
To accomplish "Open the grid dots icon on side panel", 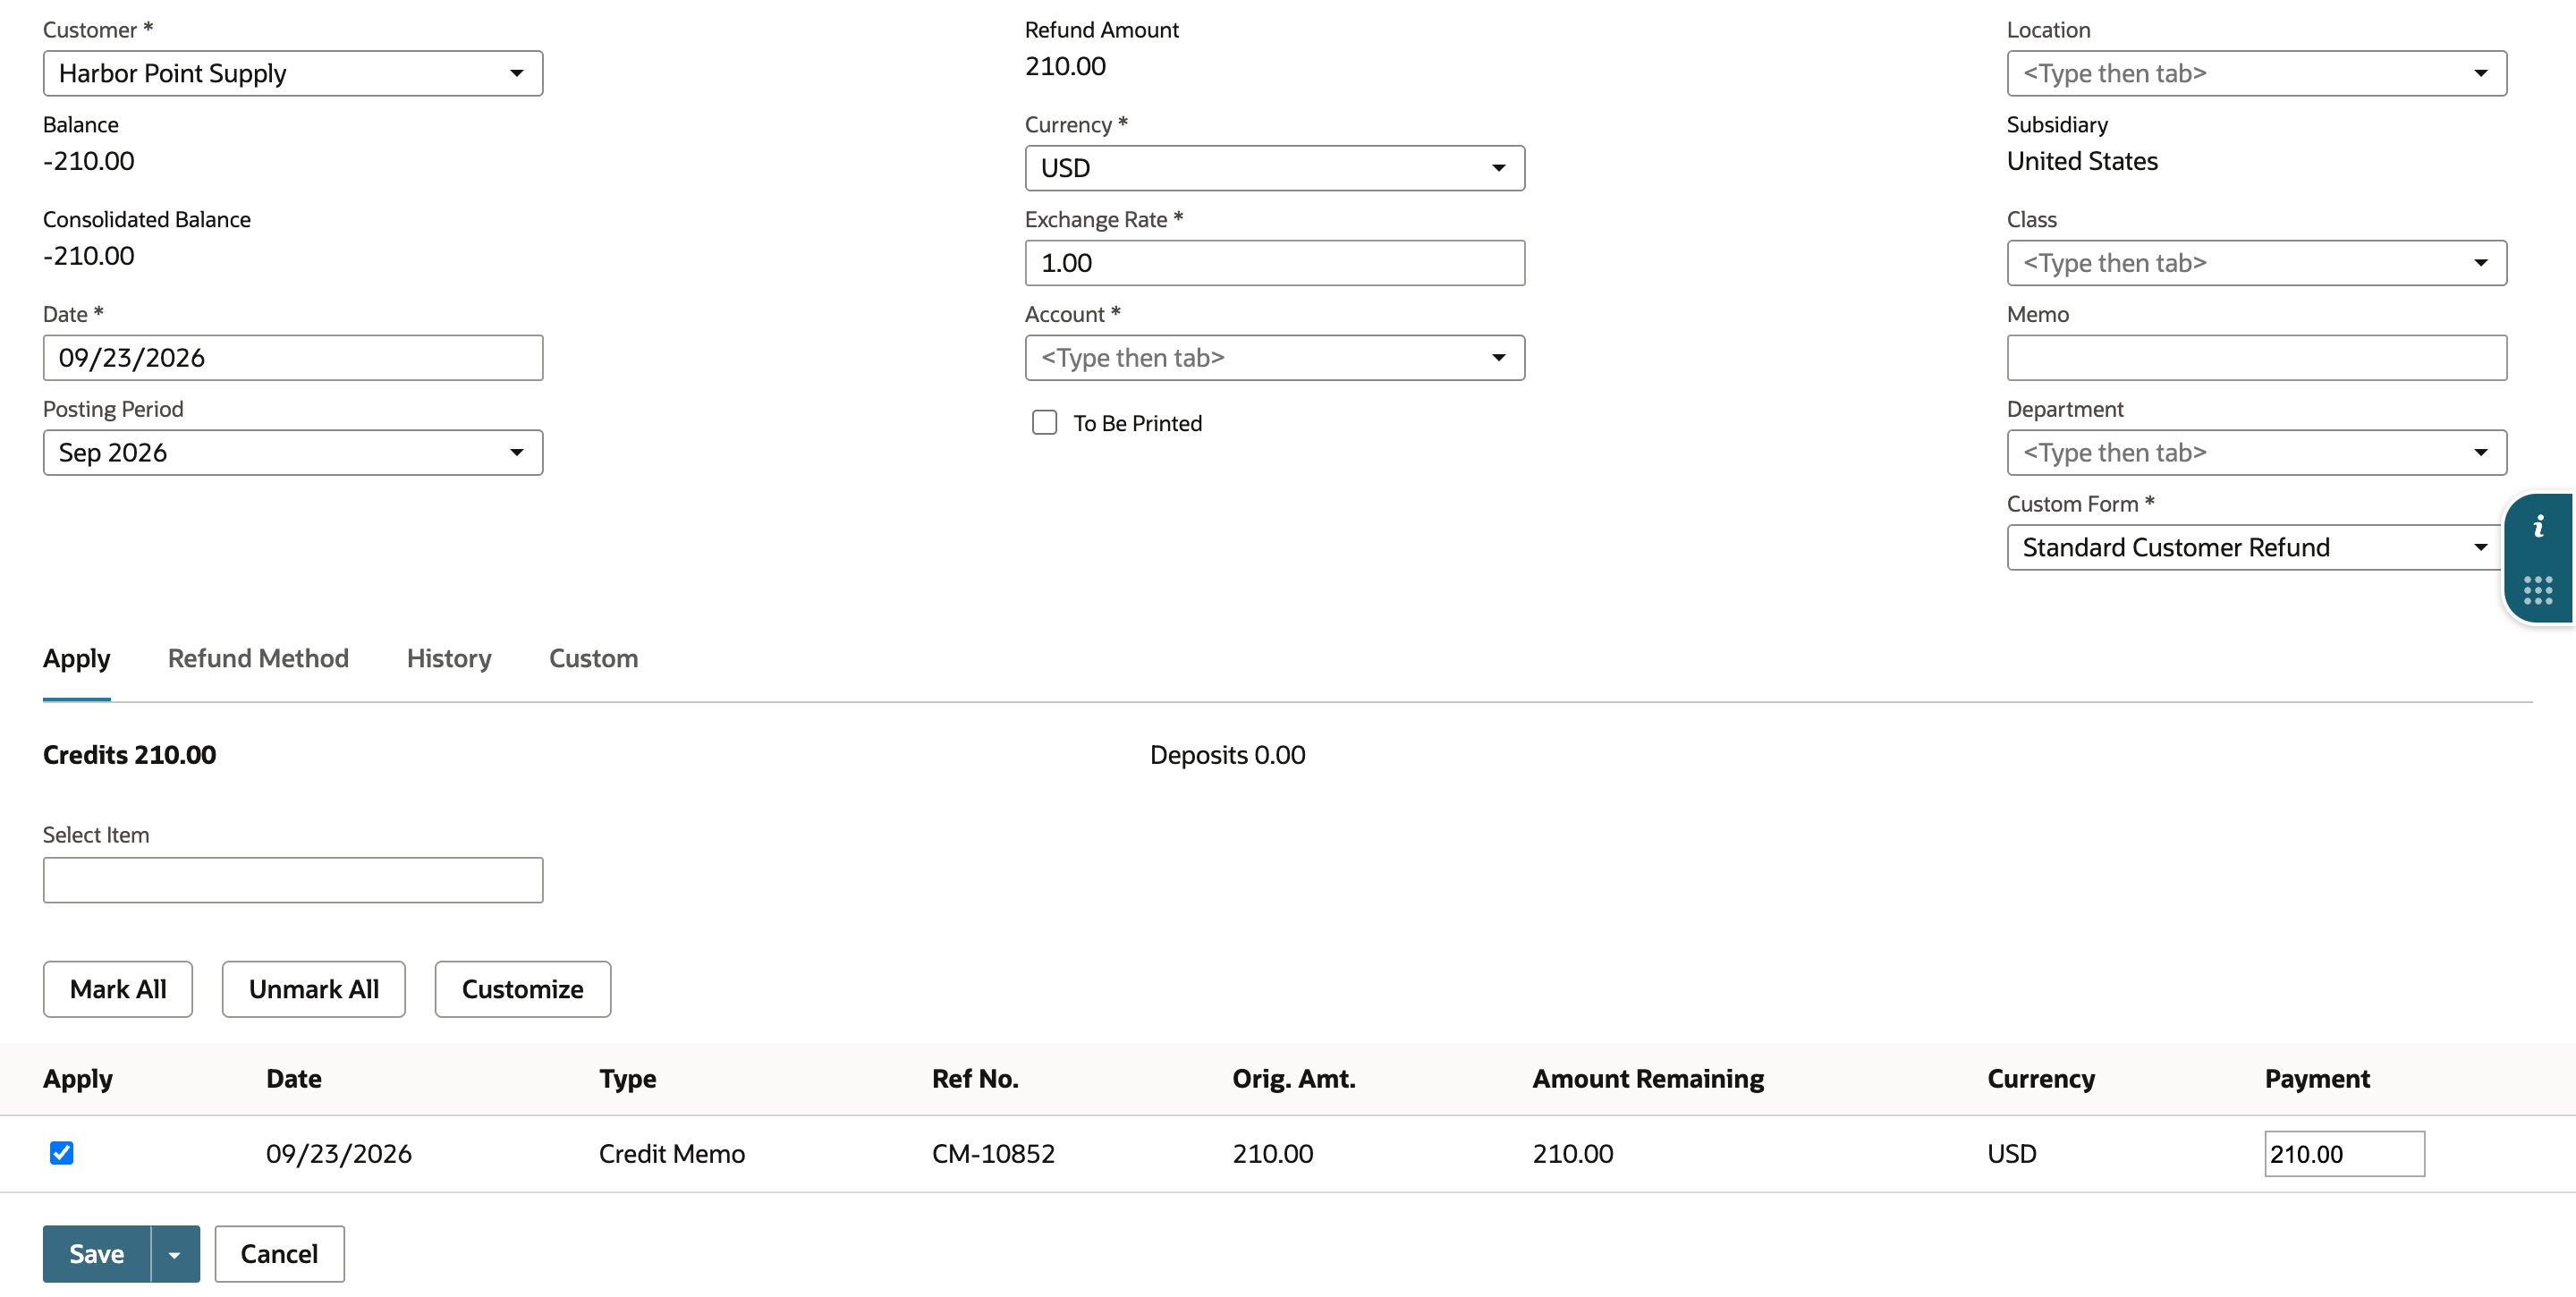I will coord(2538,590).
